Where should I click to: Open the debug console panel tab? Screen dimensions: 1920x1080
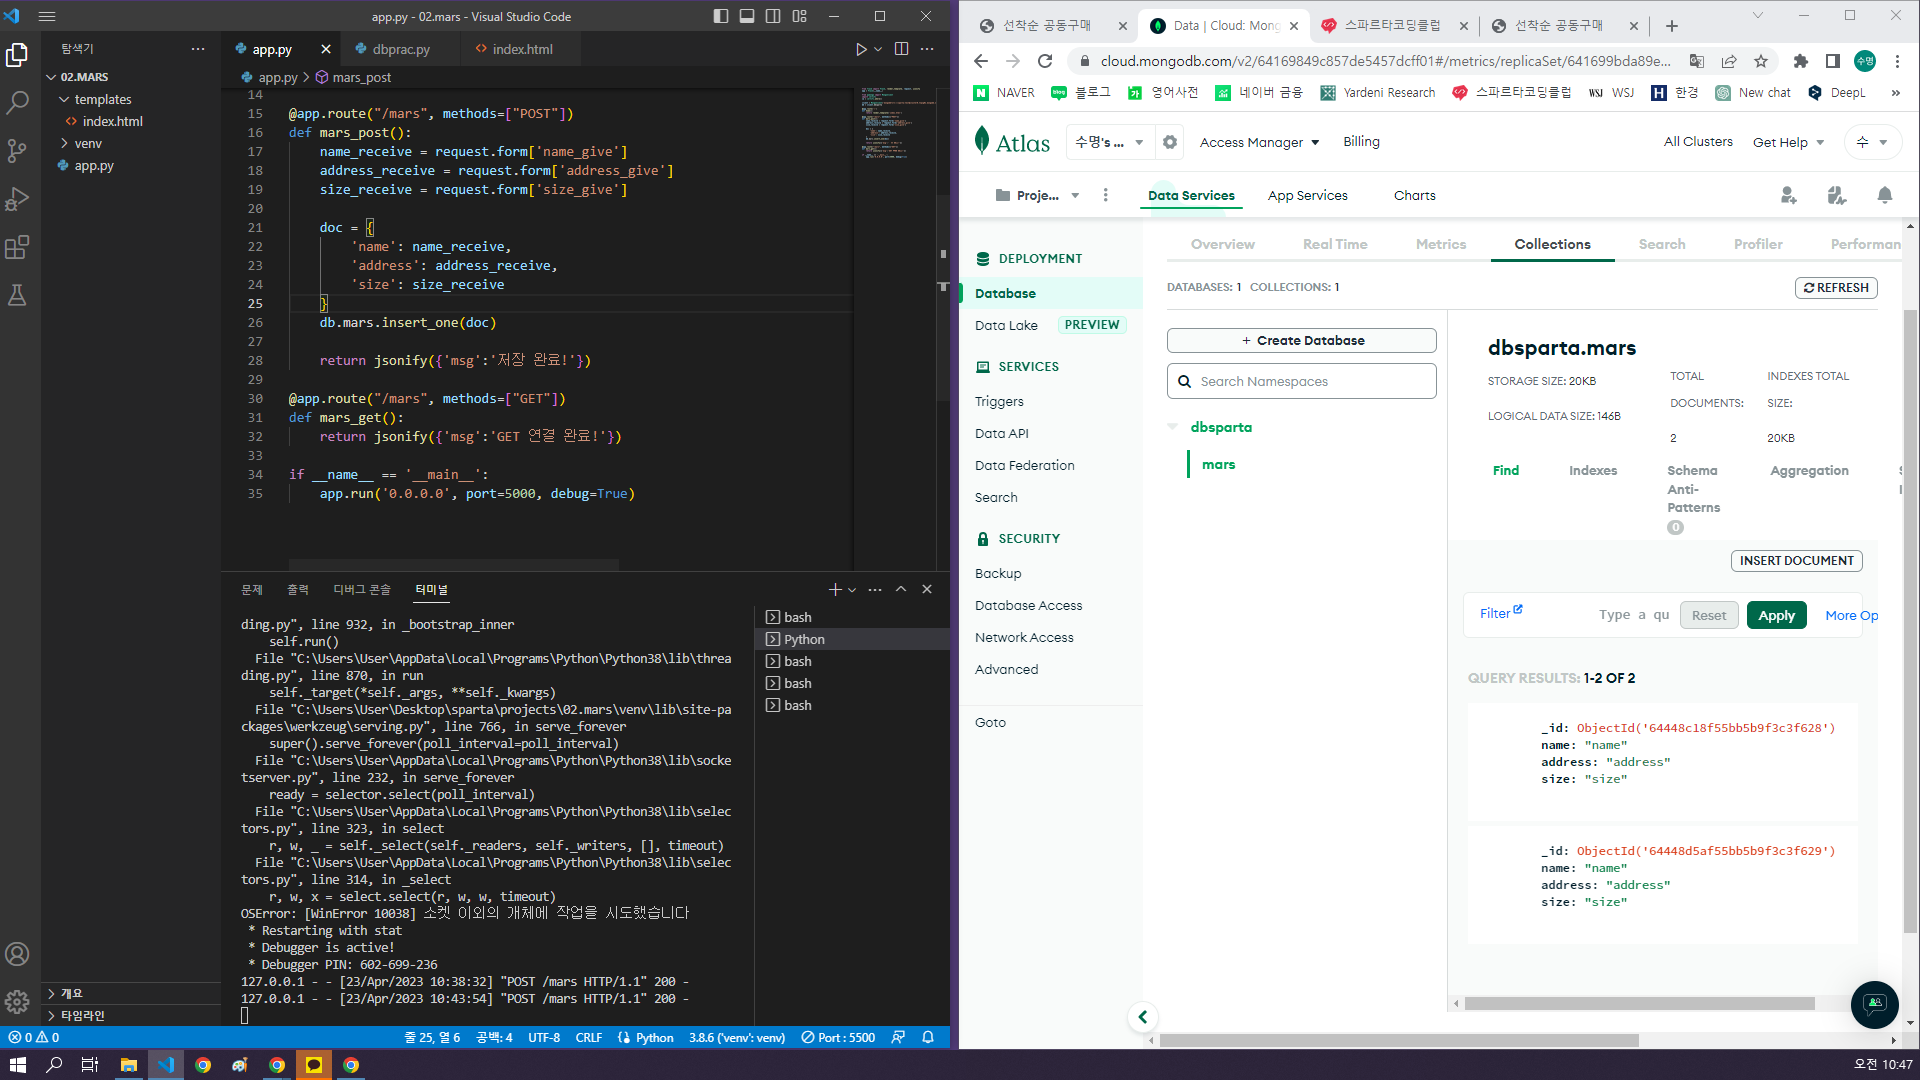point(362,590)
